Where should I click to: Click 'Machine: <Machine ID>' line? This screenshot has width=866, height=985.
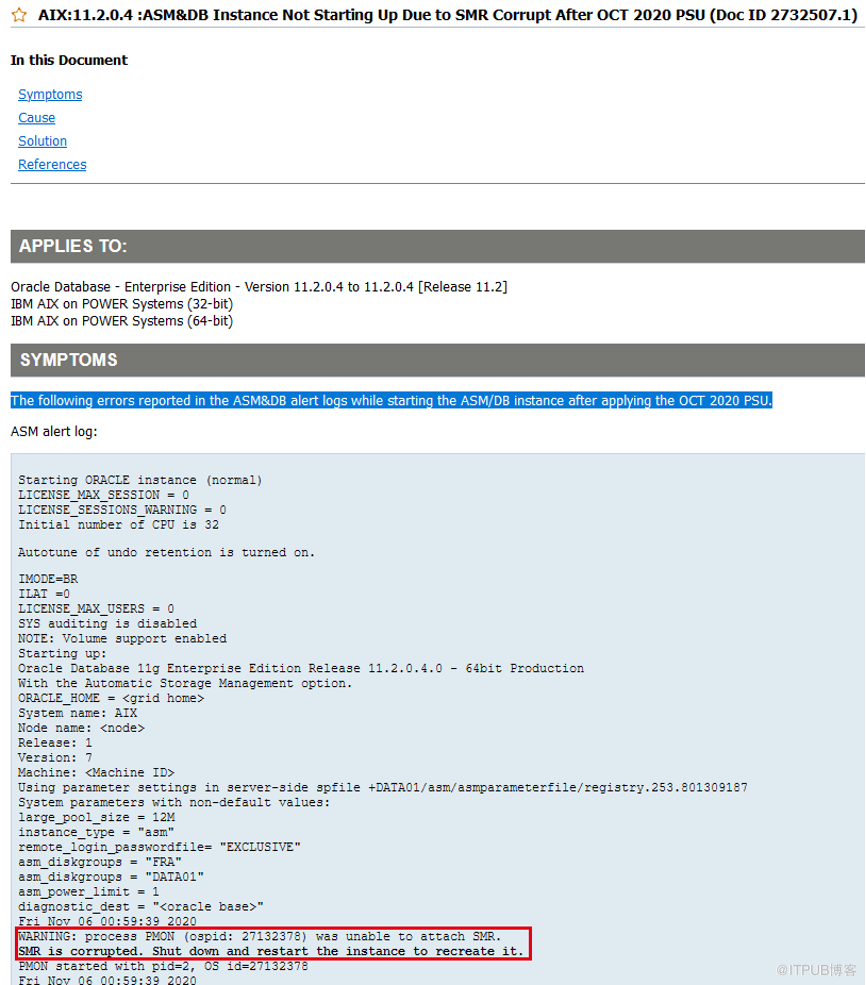[96, 773]
